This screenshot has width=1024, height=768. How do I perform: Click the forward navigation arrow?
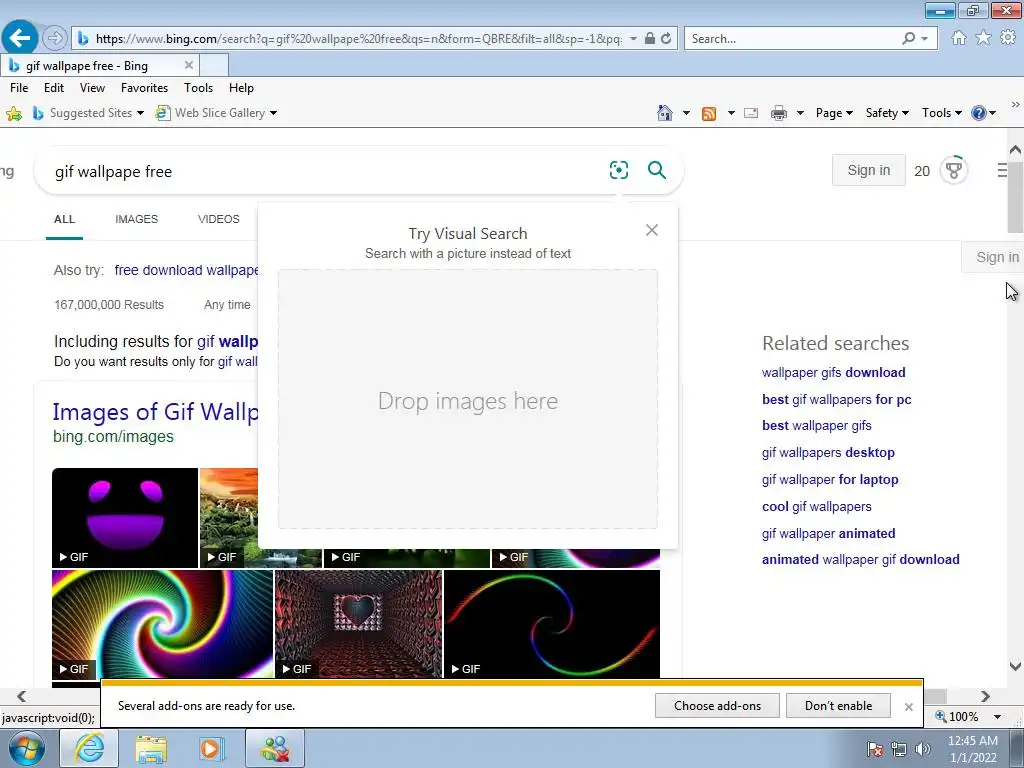click(x=55, y=39)
